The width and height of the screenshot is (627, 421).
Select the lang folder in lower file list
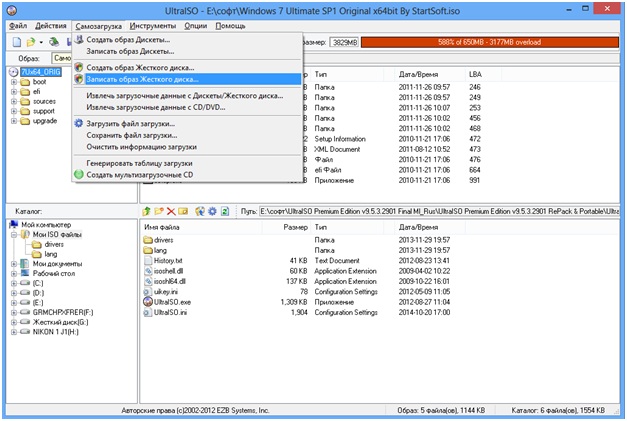(160, 250)
